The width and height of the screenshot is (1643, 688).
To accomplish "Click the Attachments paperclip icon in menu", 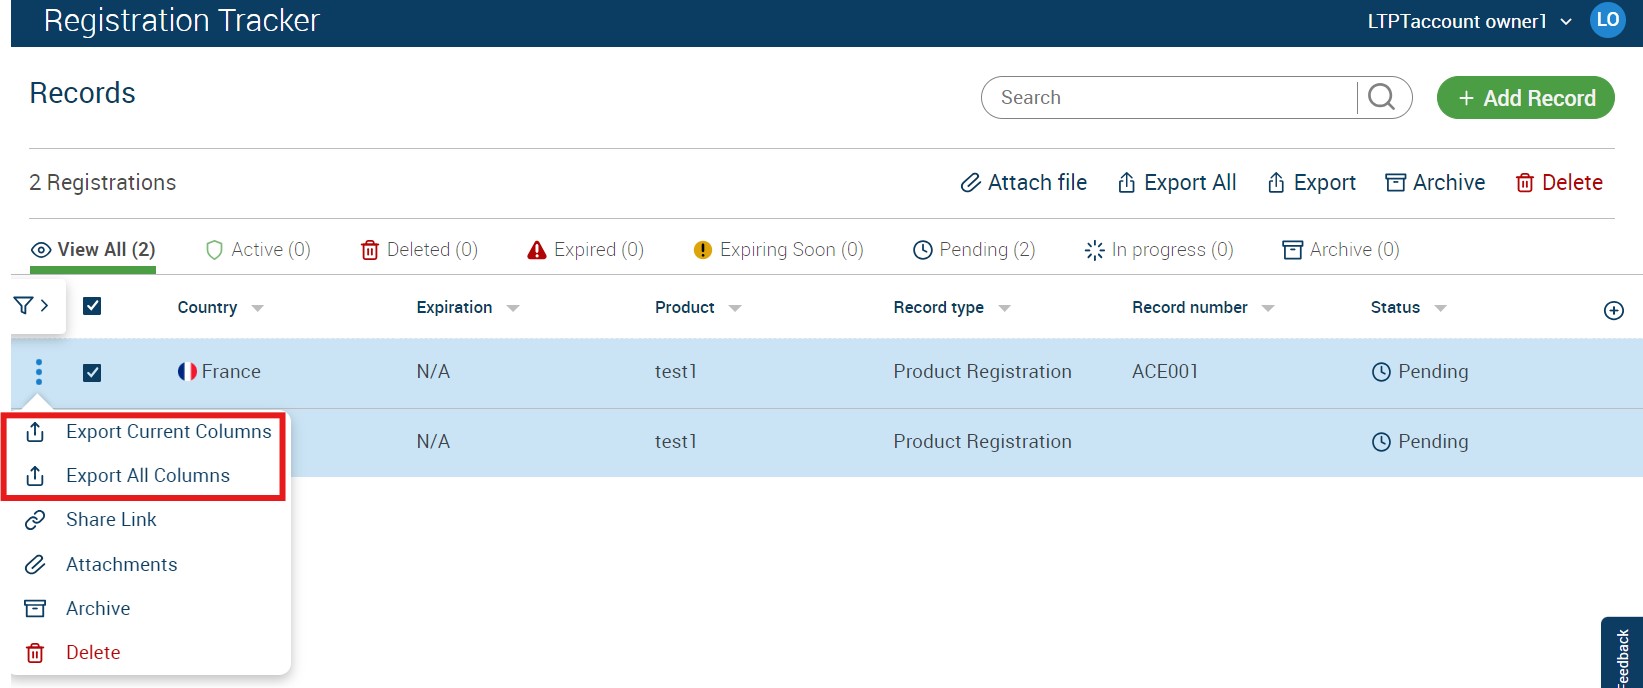I will click(35, 565).
